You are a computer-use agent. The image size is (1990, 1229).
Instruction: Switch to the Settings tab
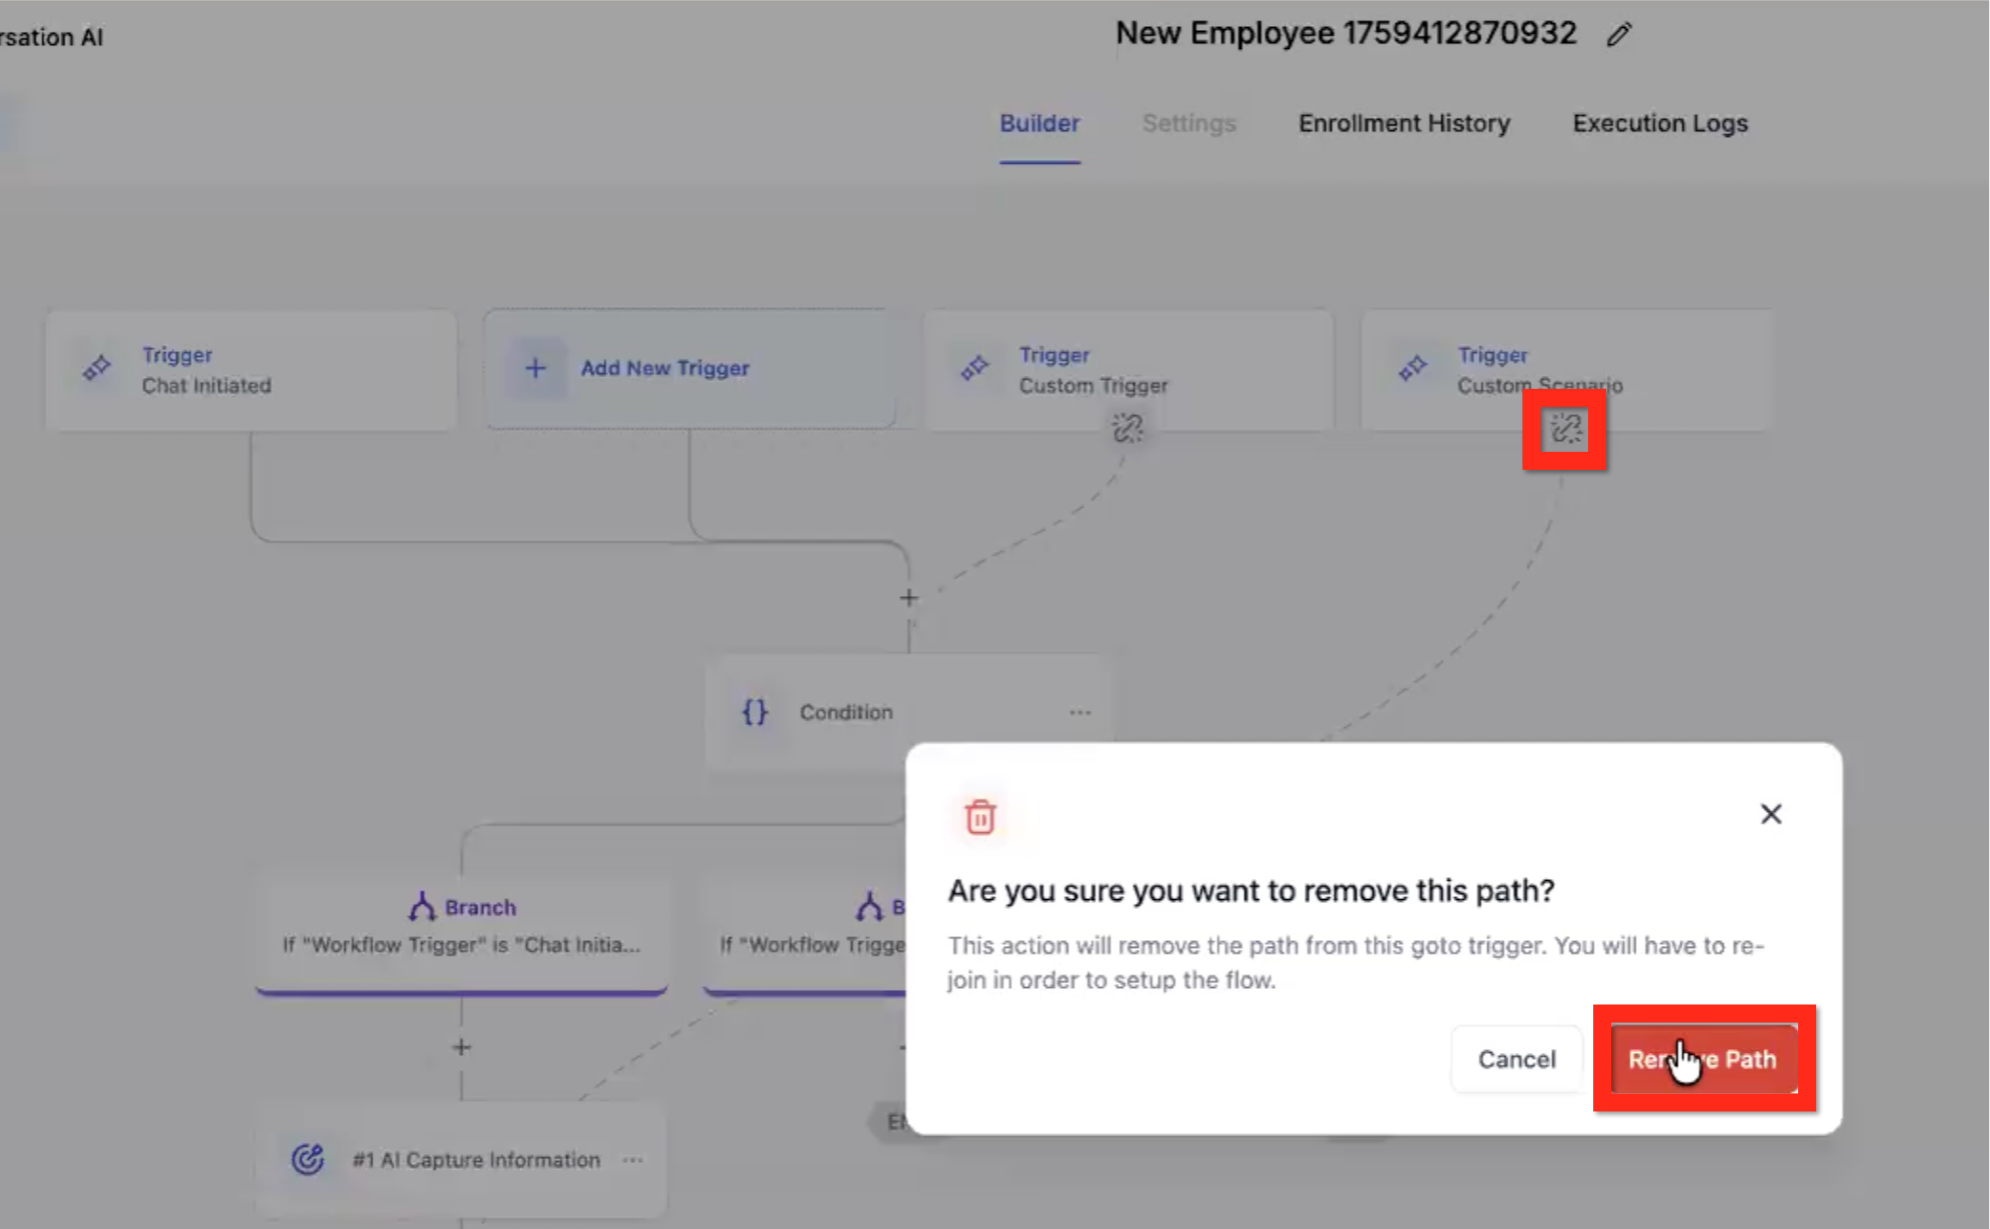[x=1189, y=123]
